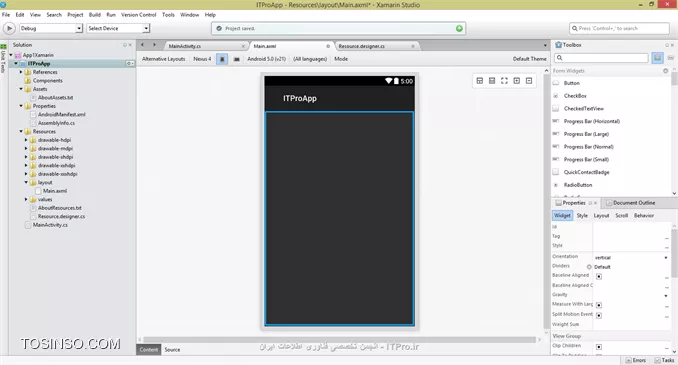The height and width of the screenshot is (365, 678).
Task: Toggle the Clip Children checkbox
Action: point(599,347)
